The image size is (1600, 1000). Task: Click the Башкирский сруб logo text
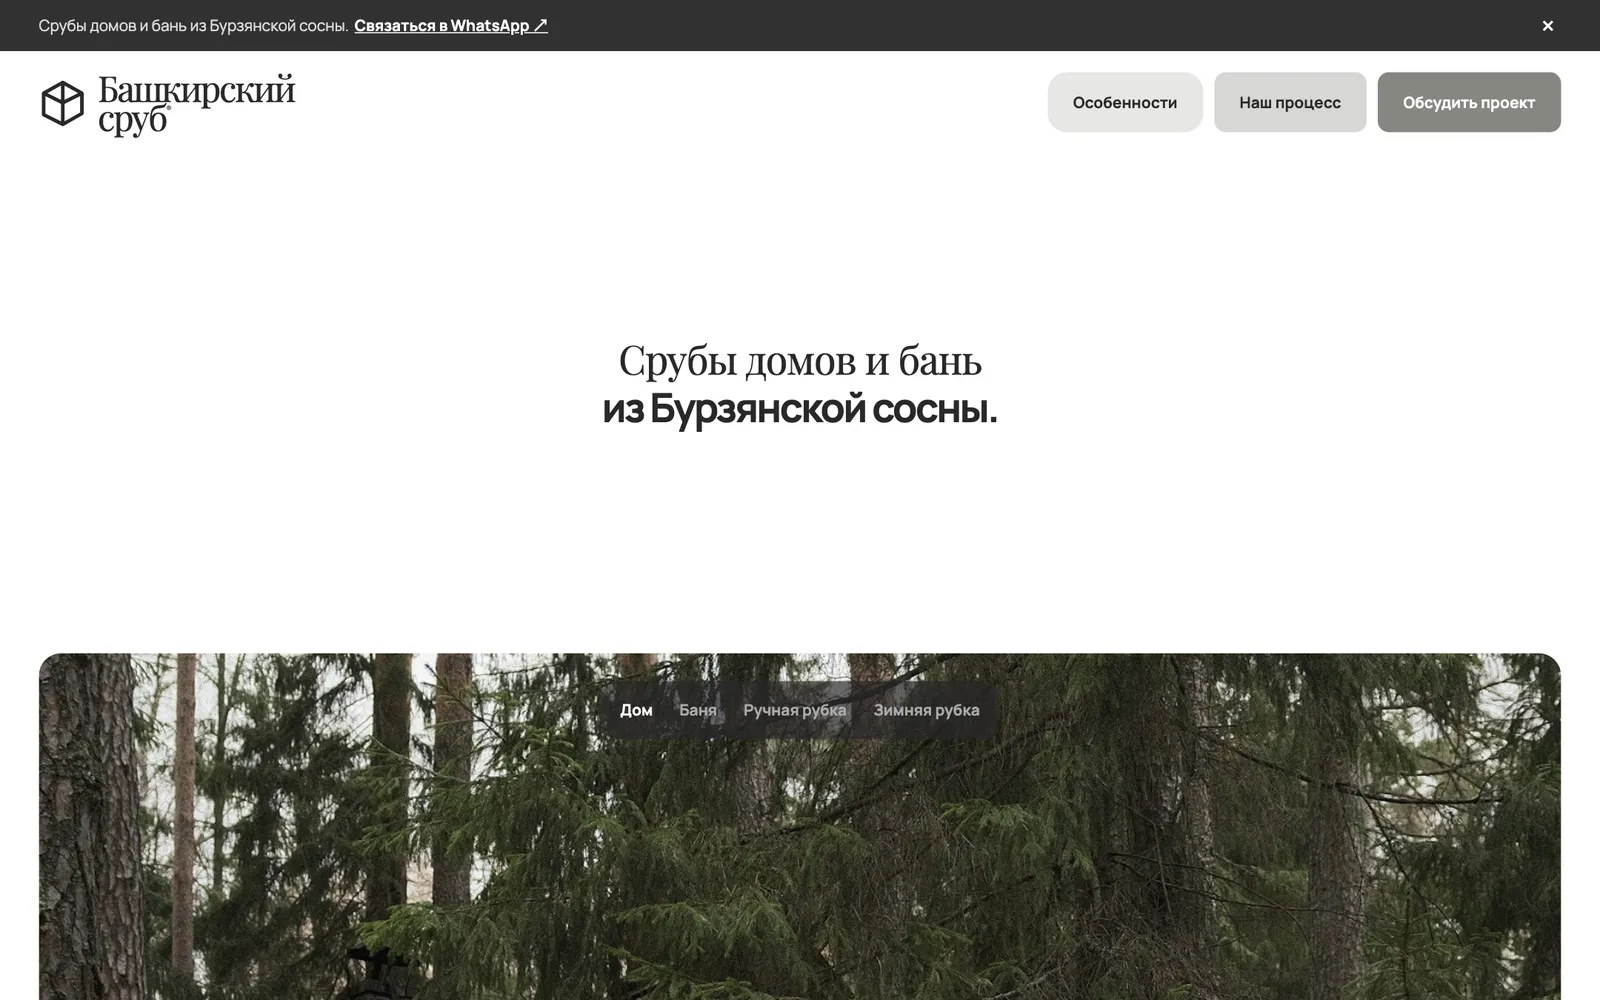[197, 104]
